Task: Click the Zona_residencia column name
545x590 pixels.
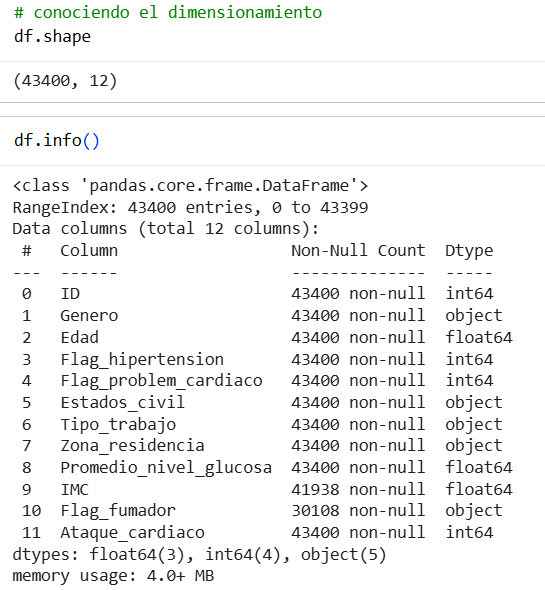Action: click(132, 446)
